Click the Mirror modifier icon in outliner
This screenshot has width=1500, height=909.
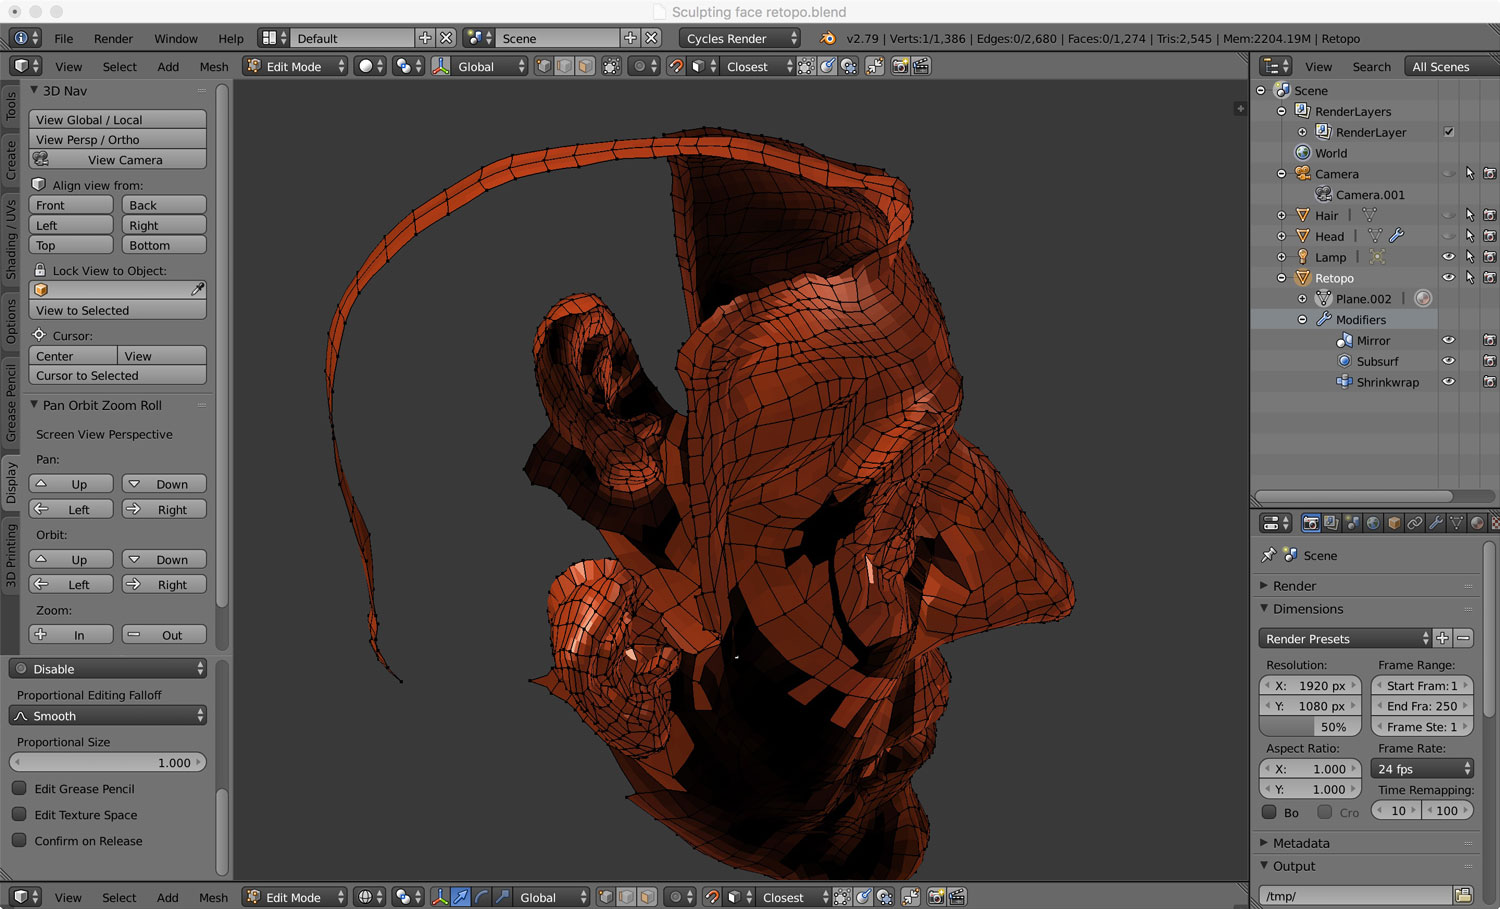1344,341
